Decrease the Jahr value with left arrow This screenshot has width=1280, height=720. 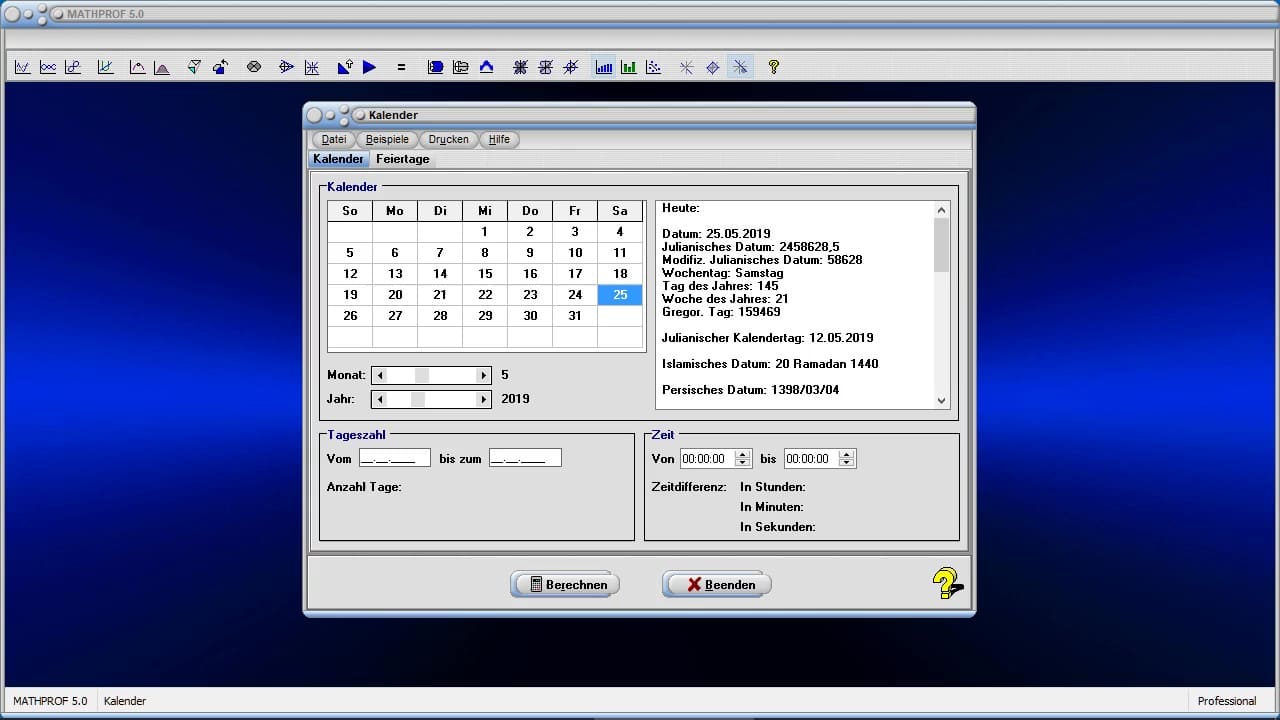point(380,399)
